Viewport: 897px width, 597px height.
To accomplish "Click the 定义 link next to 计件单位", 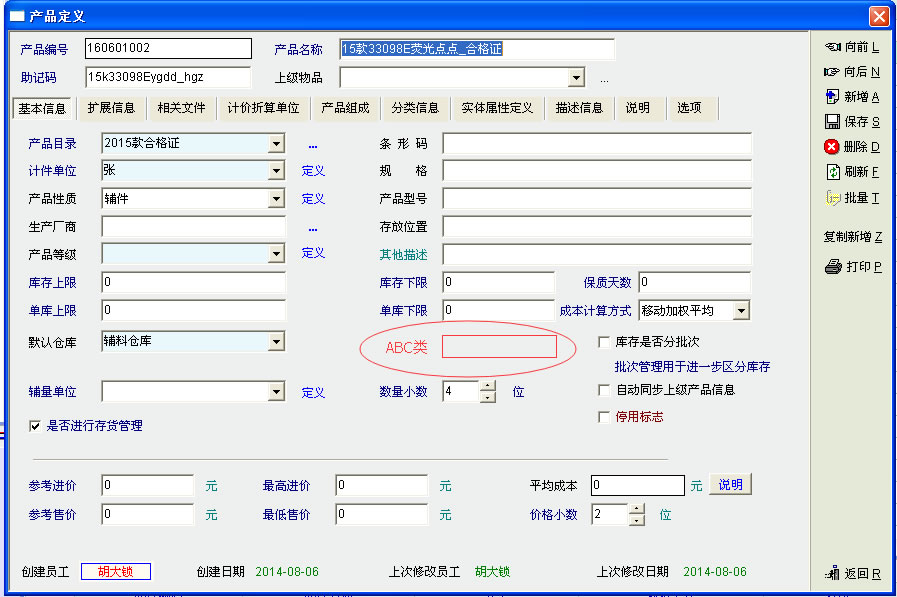I will tap(314, 171).
